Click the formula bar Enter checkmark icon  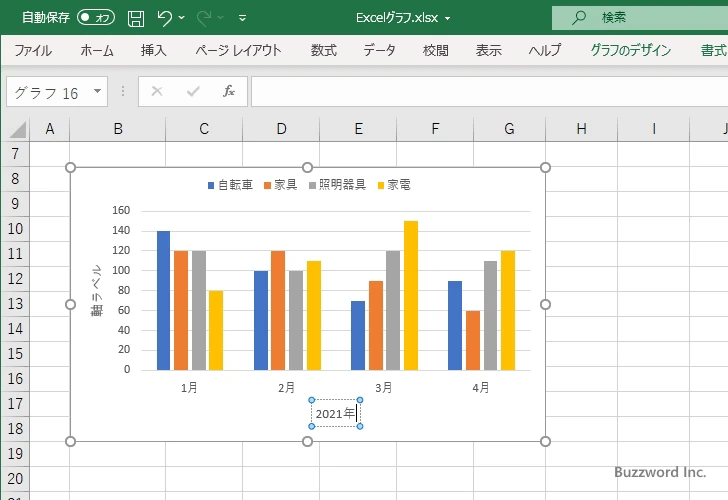click(193, 91)
